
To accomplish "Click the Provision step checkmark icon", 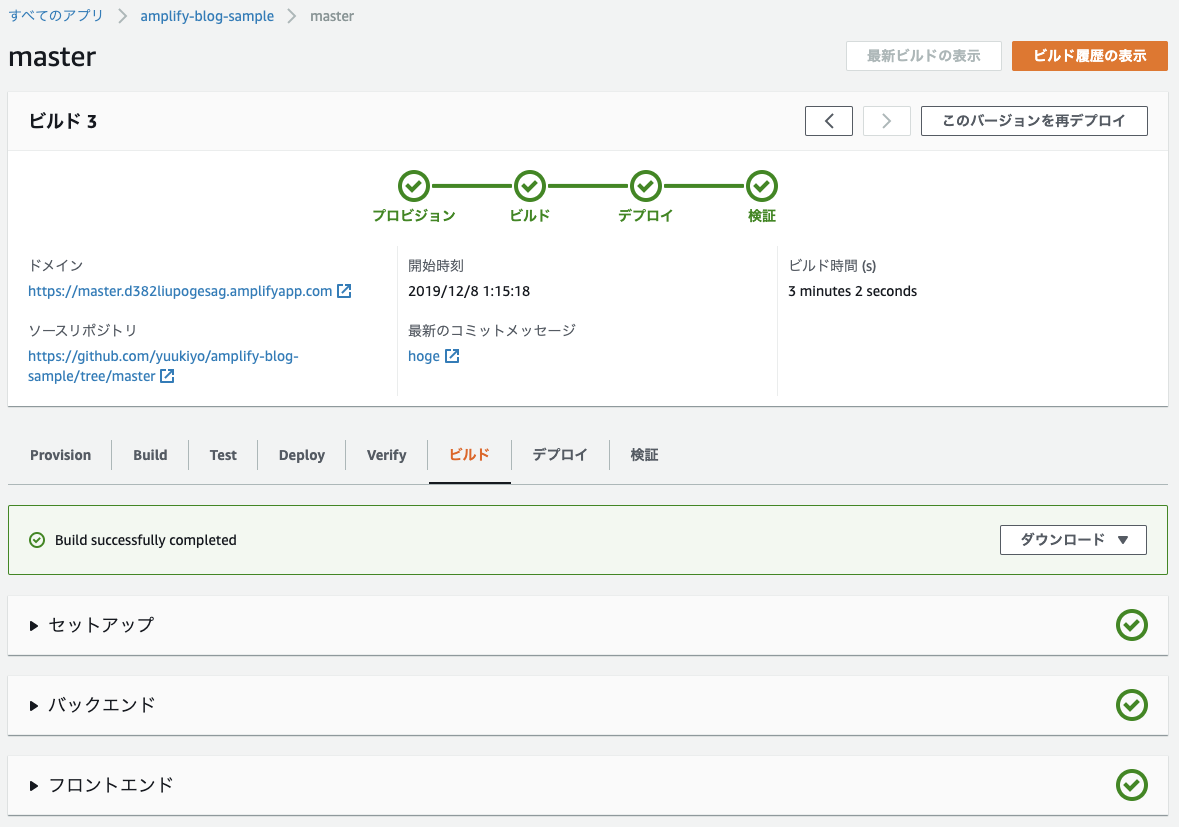I will tap(414, 186).
